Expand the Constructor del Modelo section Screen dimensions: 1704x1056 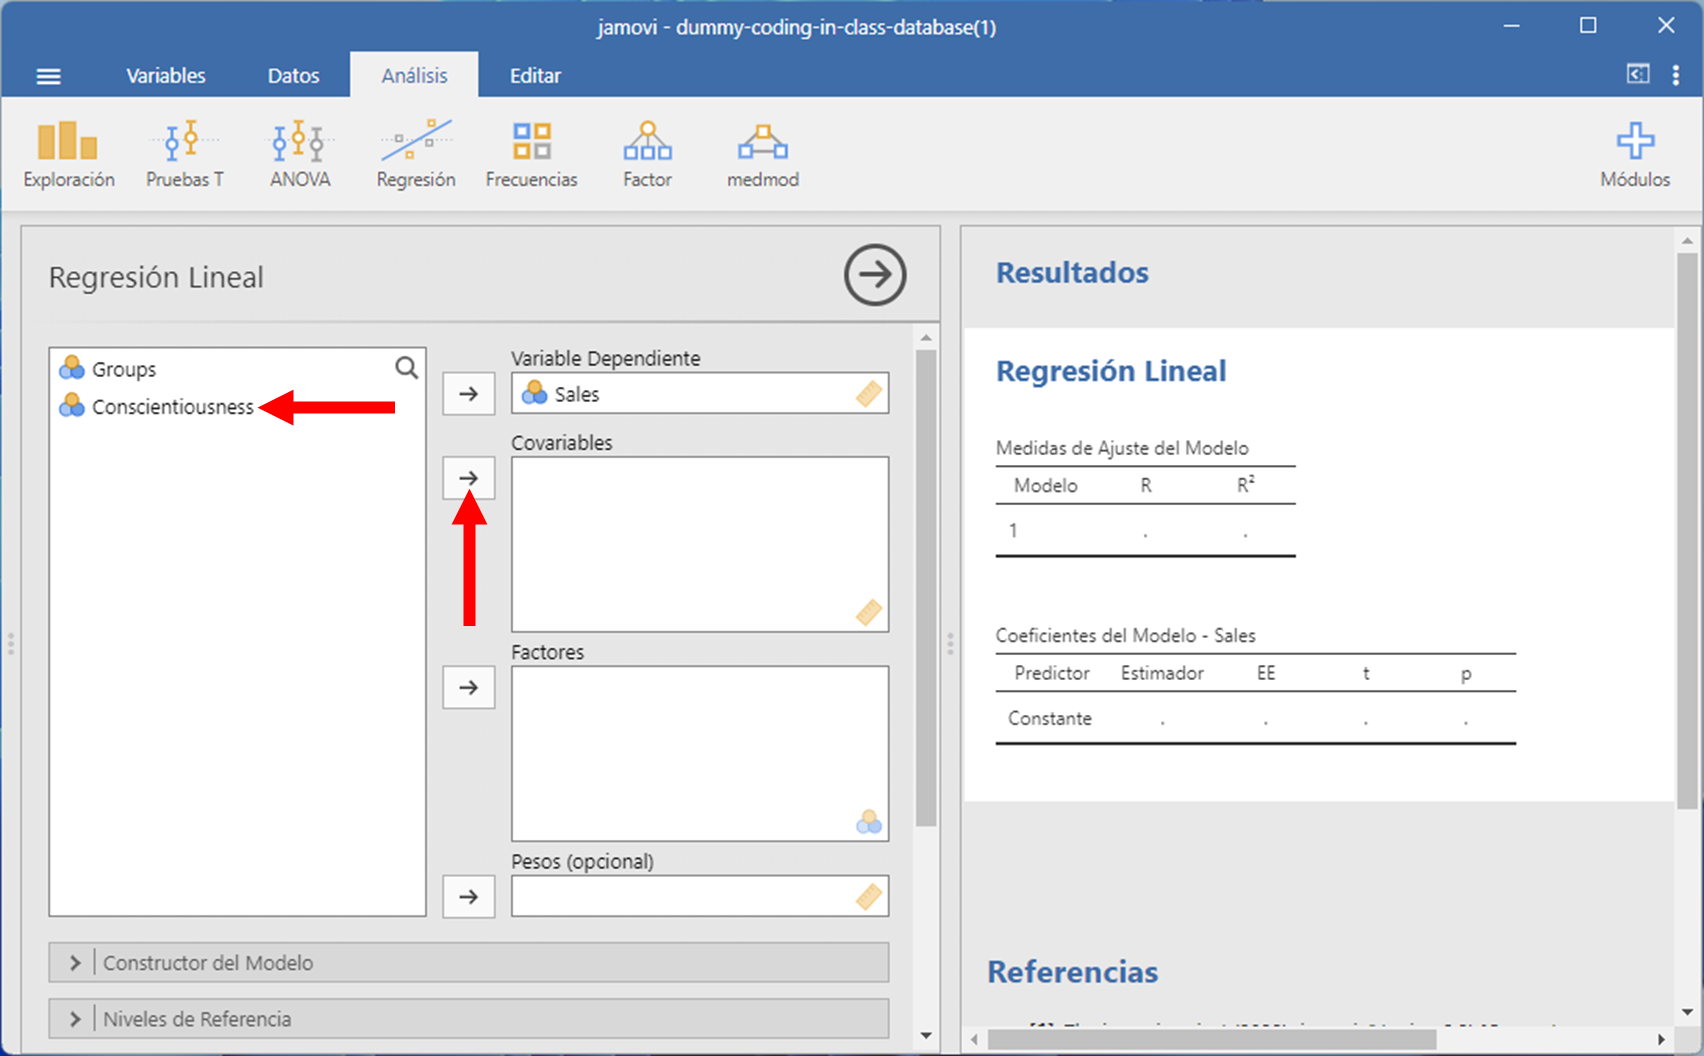click(x=468, y=962)
